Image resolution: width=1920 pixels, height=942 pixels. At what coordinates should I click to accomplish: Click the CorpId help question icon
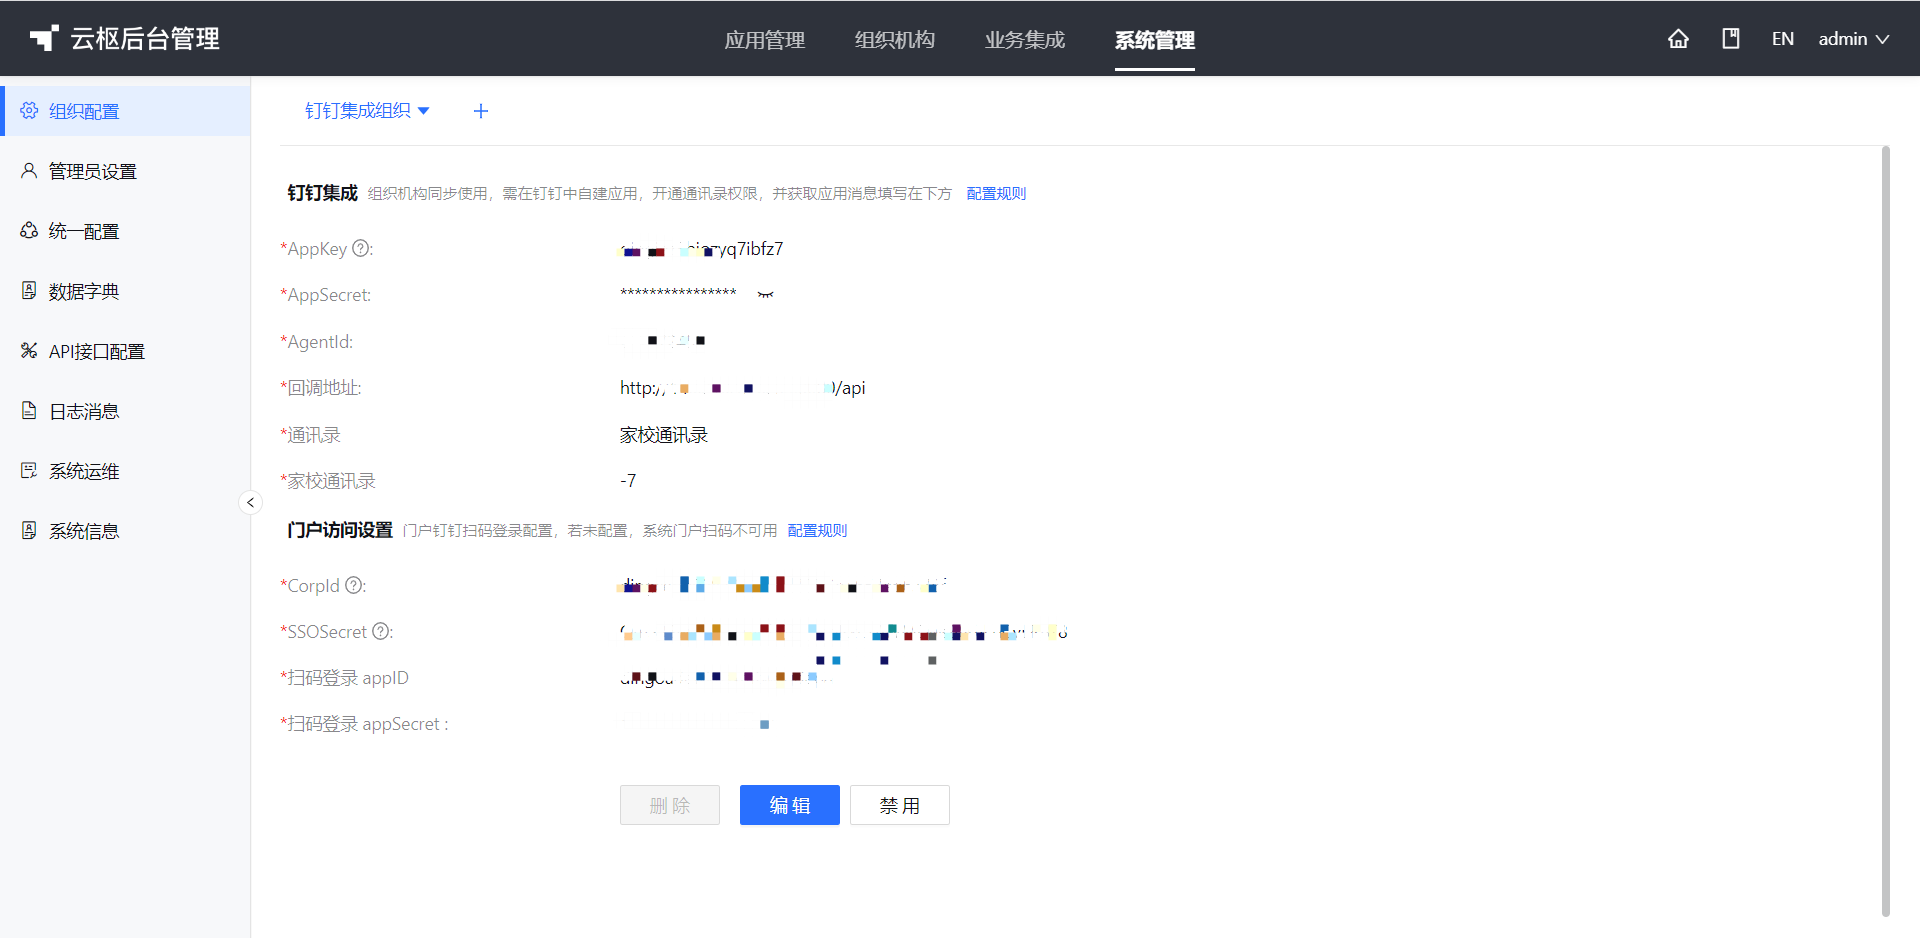coord(354,585)
